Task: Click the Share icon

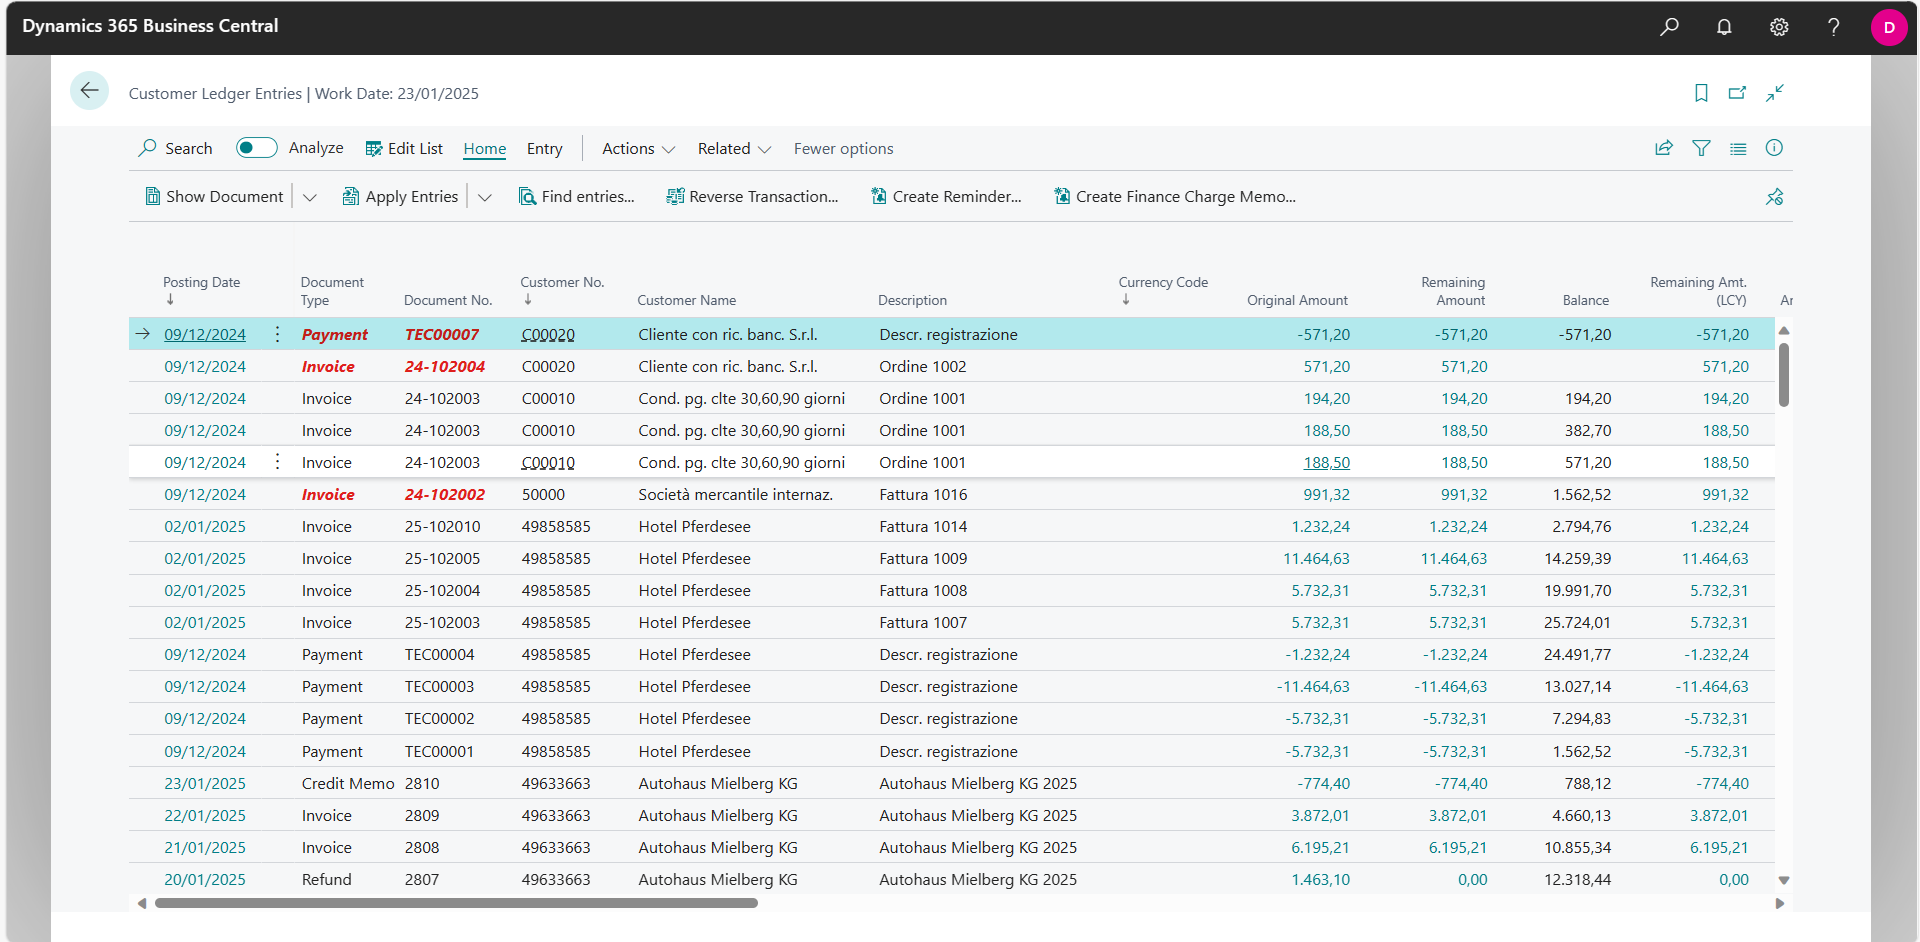Action: click(x=1664, y=148)
